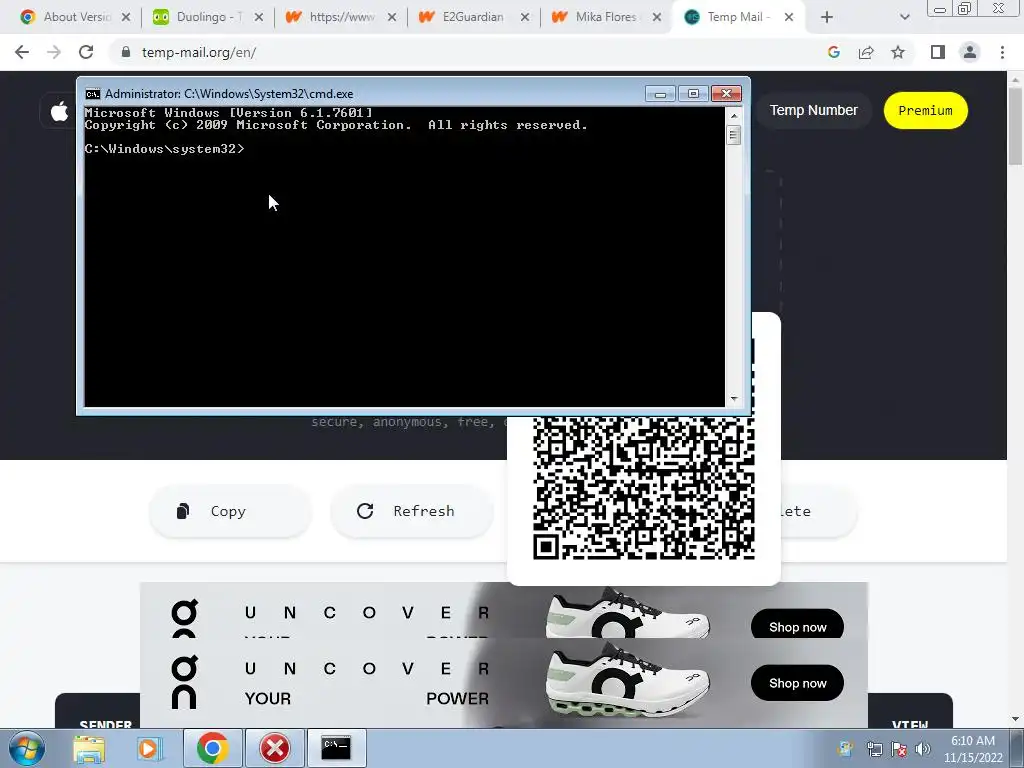Open the Chrome three-dot menu
The width and height of the screenshot is (1024, 768).
click(x=1002, y=52)
